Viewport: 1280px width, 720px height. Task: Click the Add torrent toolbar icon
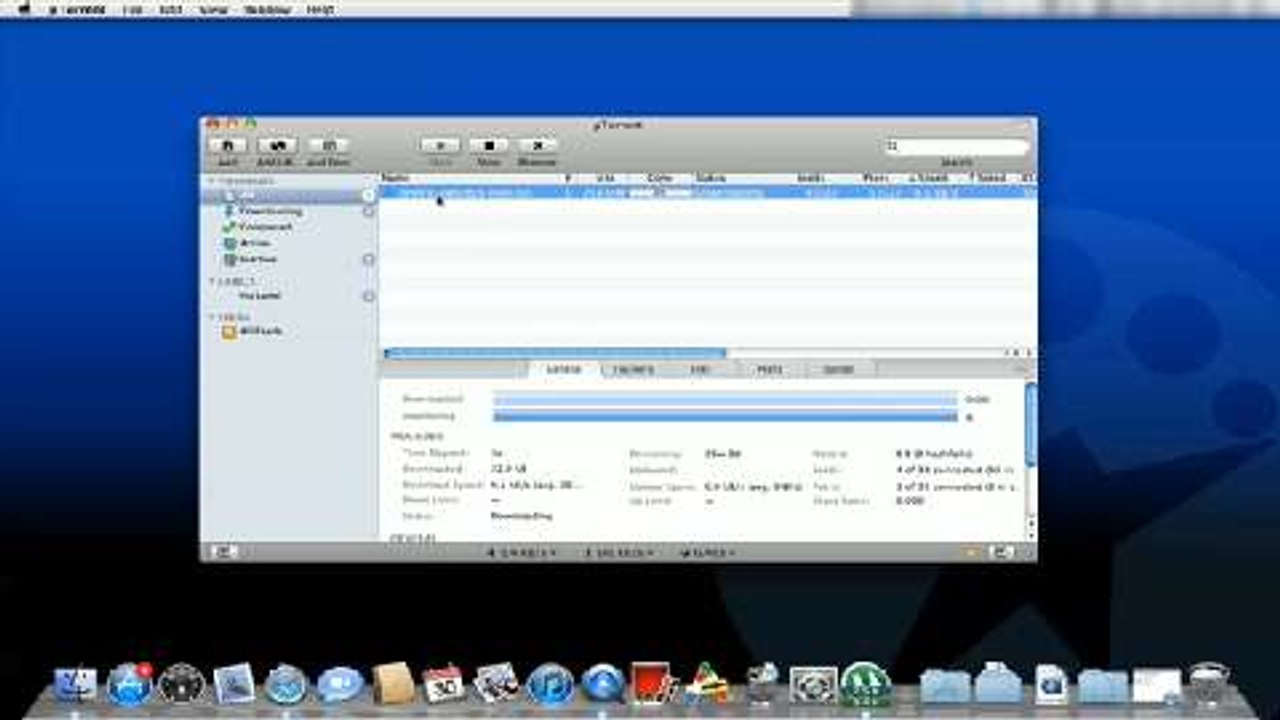tap(227, 145)
